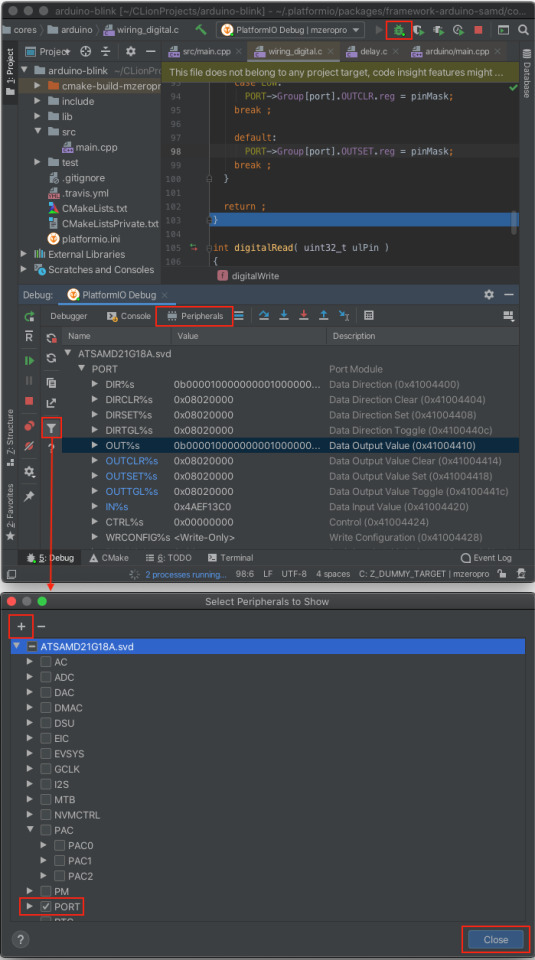Build project using the hammer icon

tap(201, 29)
